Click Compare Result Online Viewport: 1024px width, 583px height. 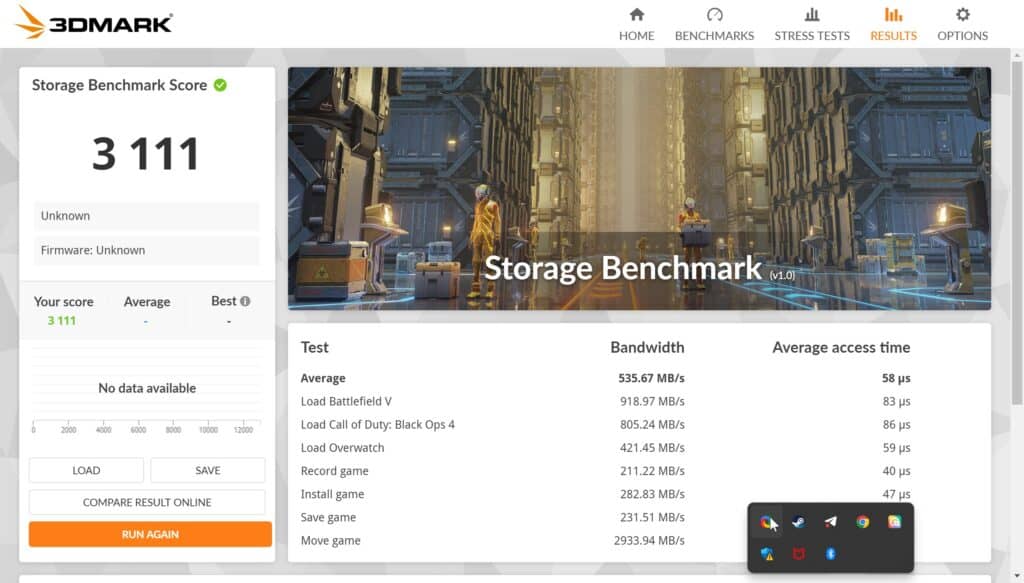pos(147,502)
